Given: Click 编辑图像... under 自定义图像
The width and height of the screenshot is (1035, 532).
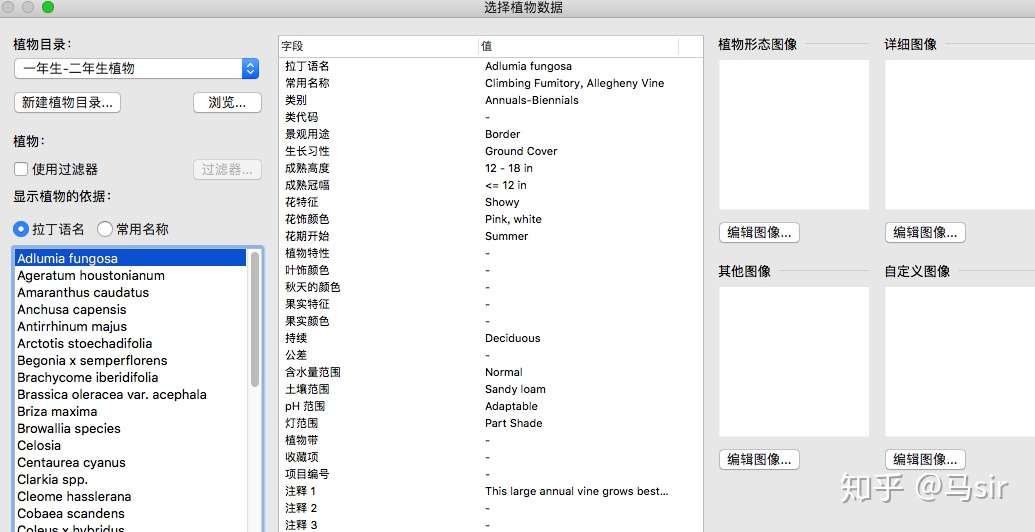Looking at the screenshot, I should [925, 459].
